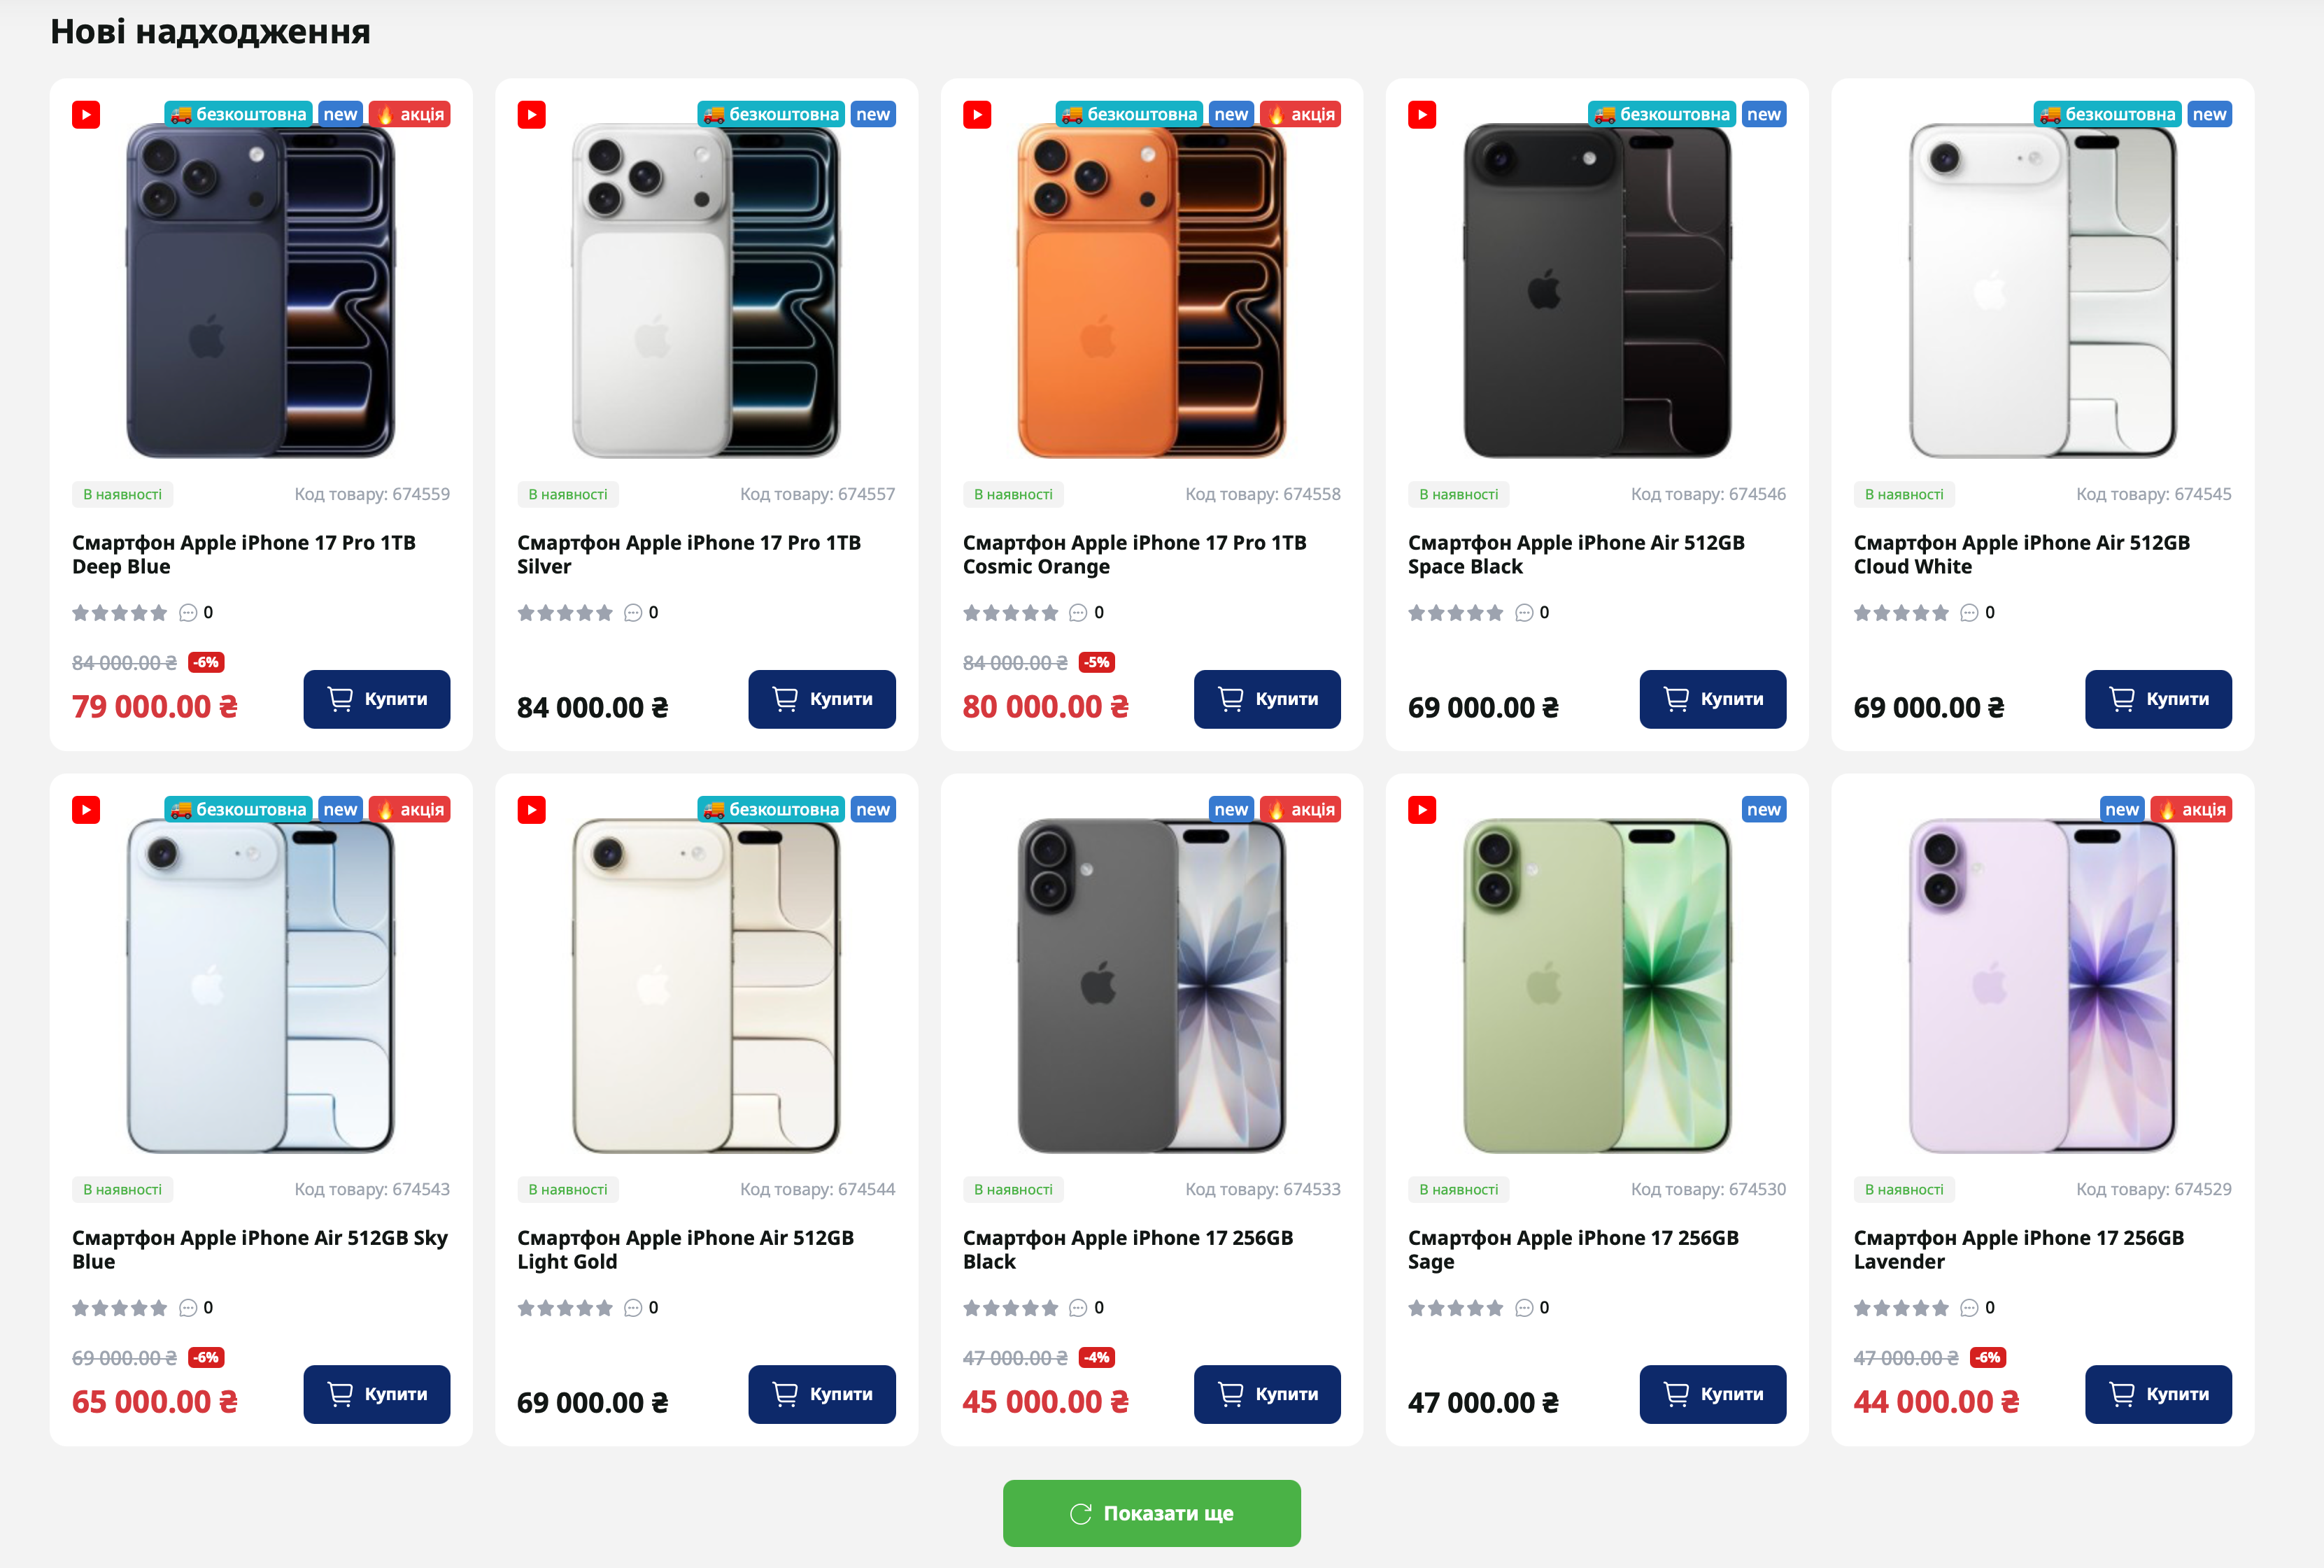Open iPhone 17 256GB Sage product link
Screen dimensions: 2324x1568
point(1572,1250)
